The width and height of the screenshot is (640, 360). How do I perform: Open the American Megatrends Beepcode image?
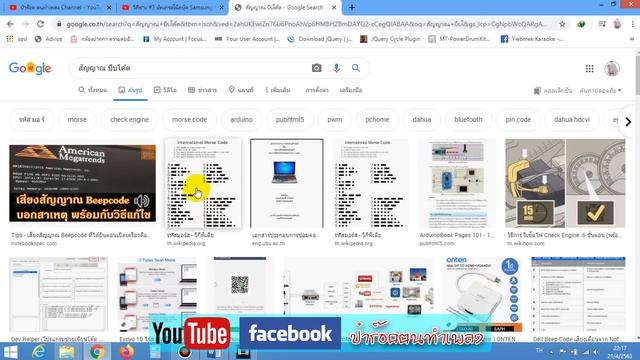[82, 183]
